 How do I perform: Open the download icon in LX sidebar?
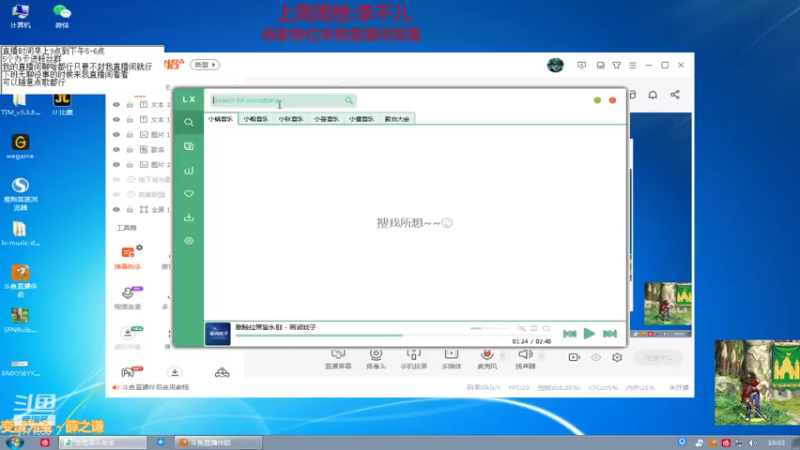coord(189,217)
